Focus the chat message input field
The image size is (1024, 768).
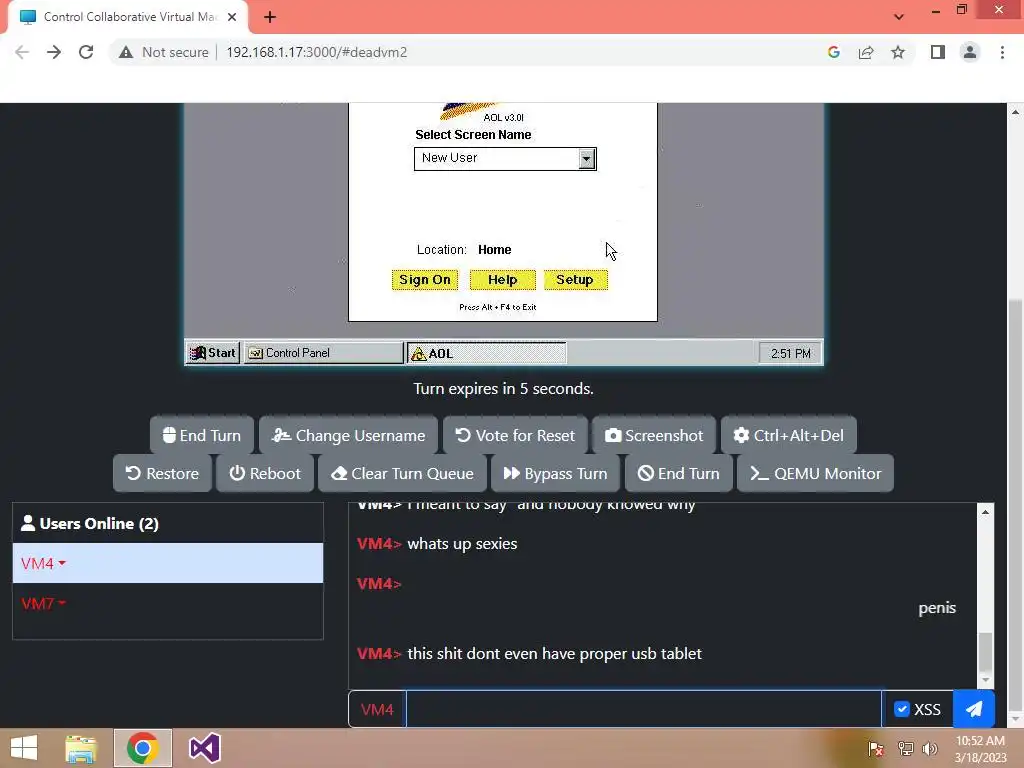(x=643, y=709)
